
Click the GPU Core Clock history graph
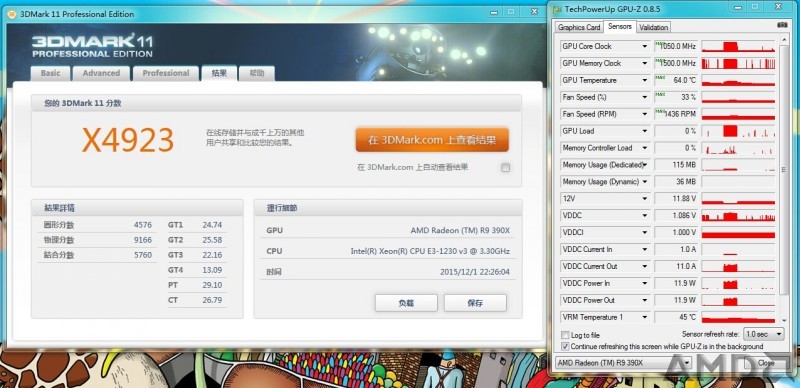coord(738,46)
